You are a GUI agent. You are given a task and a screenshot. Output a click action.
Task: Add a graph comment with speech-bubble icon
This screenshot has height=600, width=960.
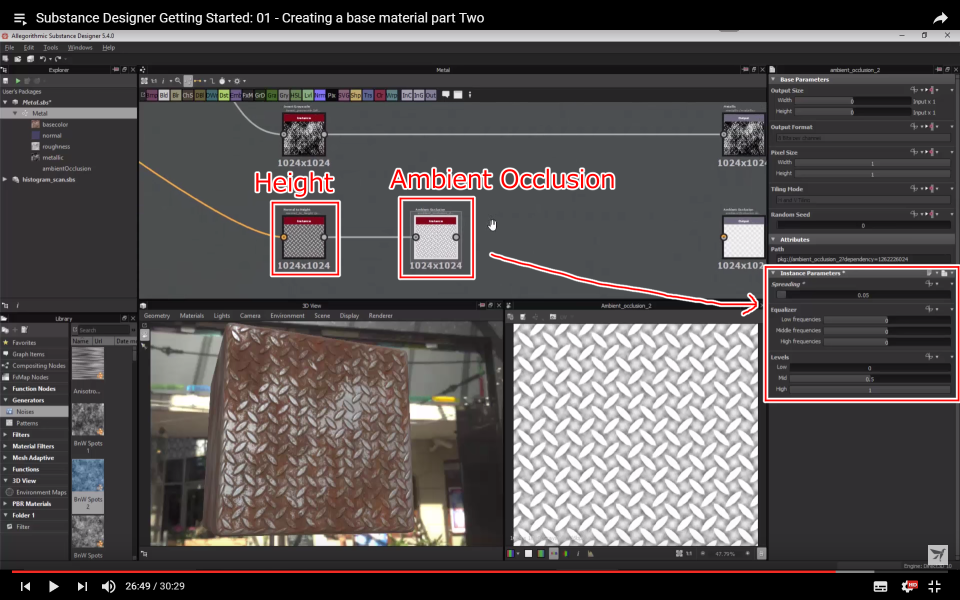(x=446, y=94)
